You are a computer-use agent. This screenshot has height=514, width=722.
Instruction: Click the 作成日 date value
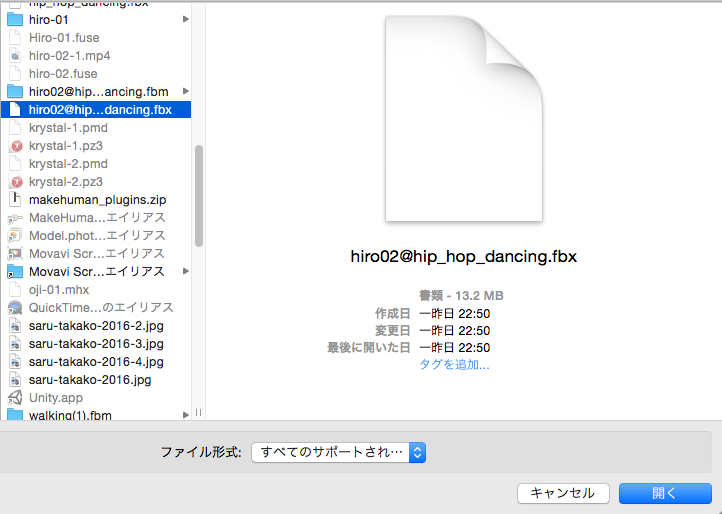coord(454,314)
